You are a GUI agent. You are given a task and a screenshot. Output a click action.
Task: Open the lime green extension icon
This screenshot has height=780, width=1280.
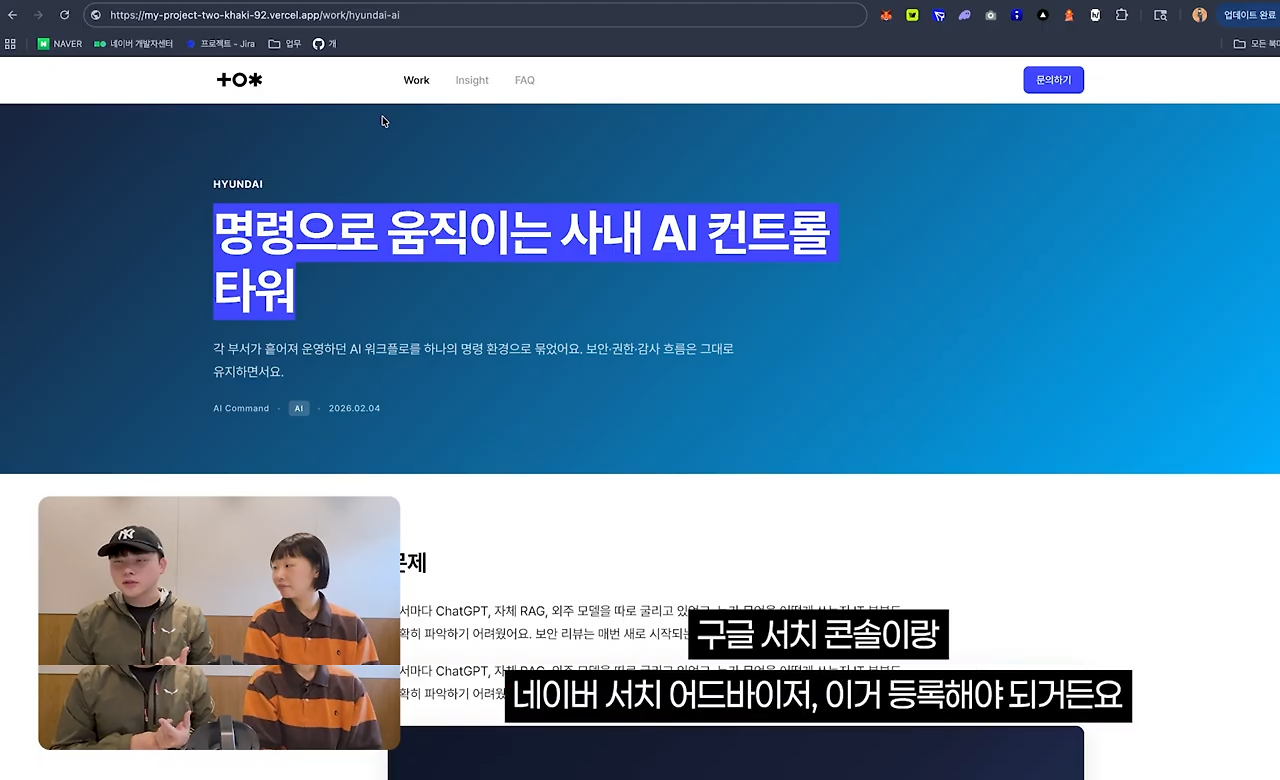point(912,15)
